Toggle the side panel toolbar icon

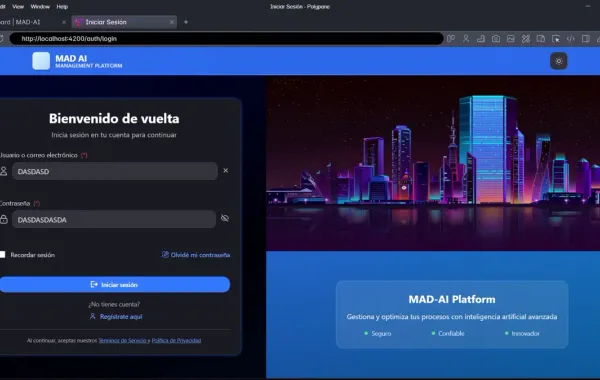[x=585, y=39]
